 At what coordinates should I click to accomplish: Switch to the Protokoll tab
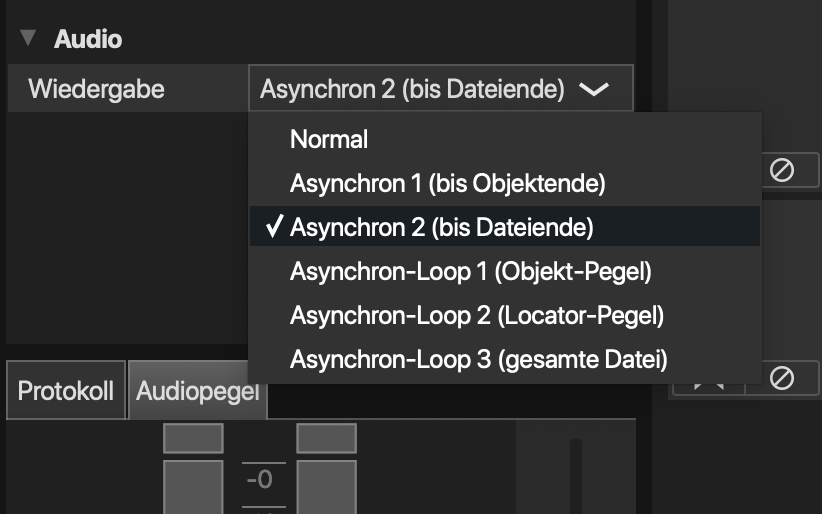pos(66,390)
